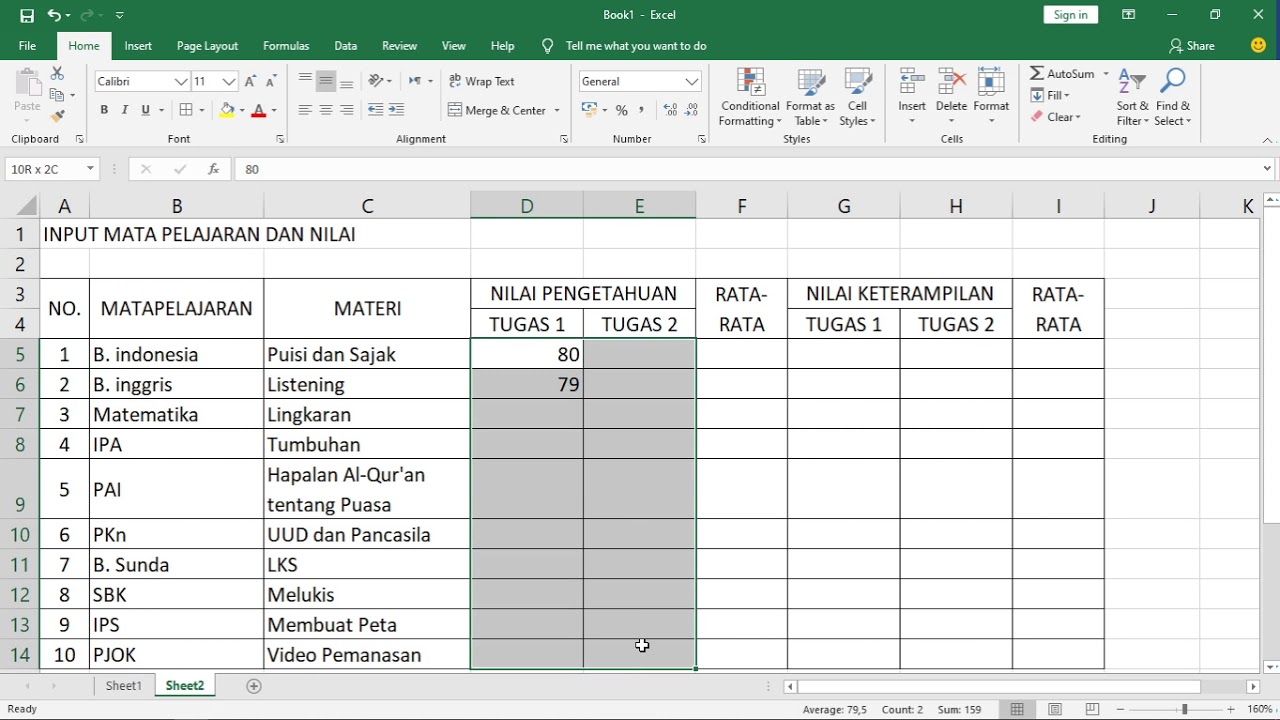1280x720 pixels.
Task: Toggle Bold formatting
Action: (x=104, y=110)
